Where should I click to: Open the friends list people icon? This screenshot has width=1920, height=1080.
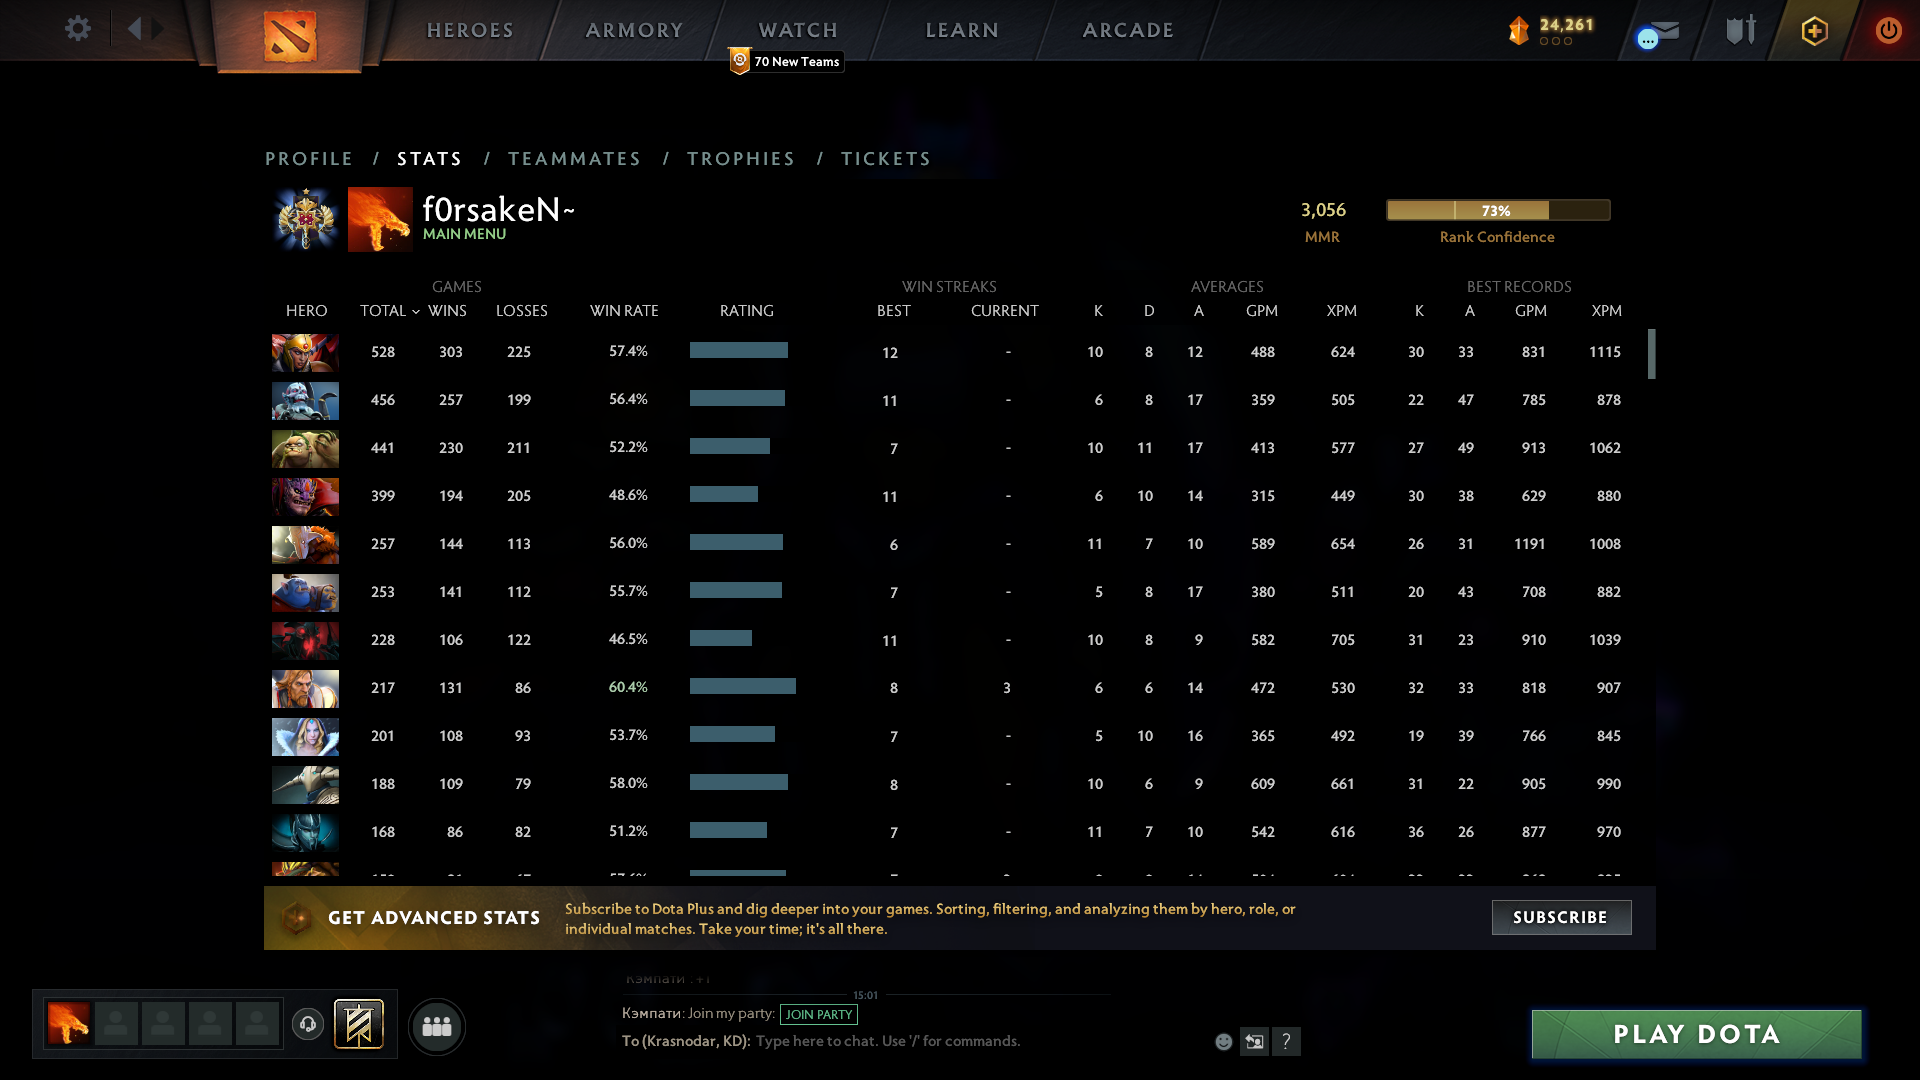point(436,1026)
